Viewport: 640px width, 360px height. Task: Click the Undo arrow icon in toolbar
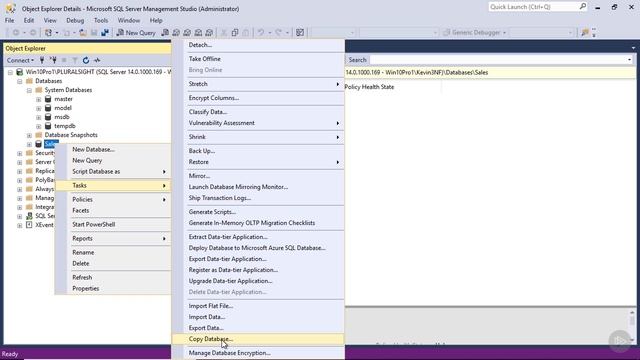(260, 33)
